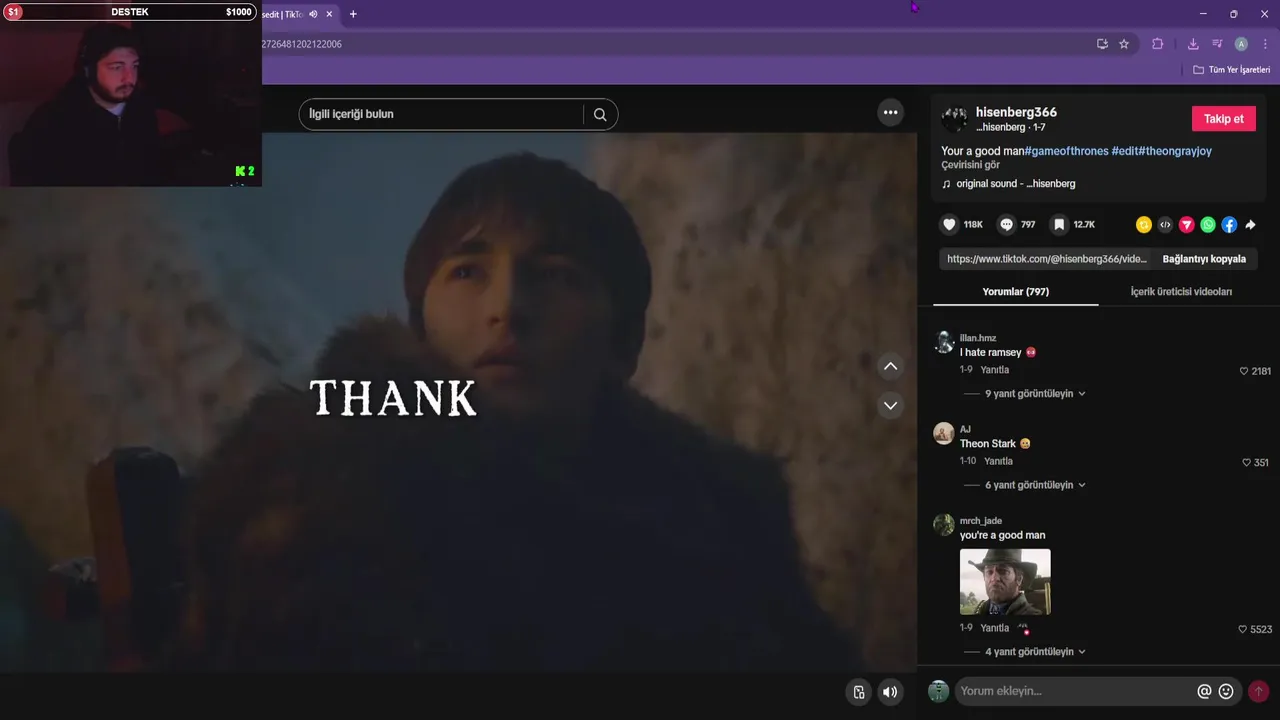Like AJ's Theon Stark comment
This screenshot has width=1280, height=720.
[x=1246, y=463]
